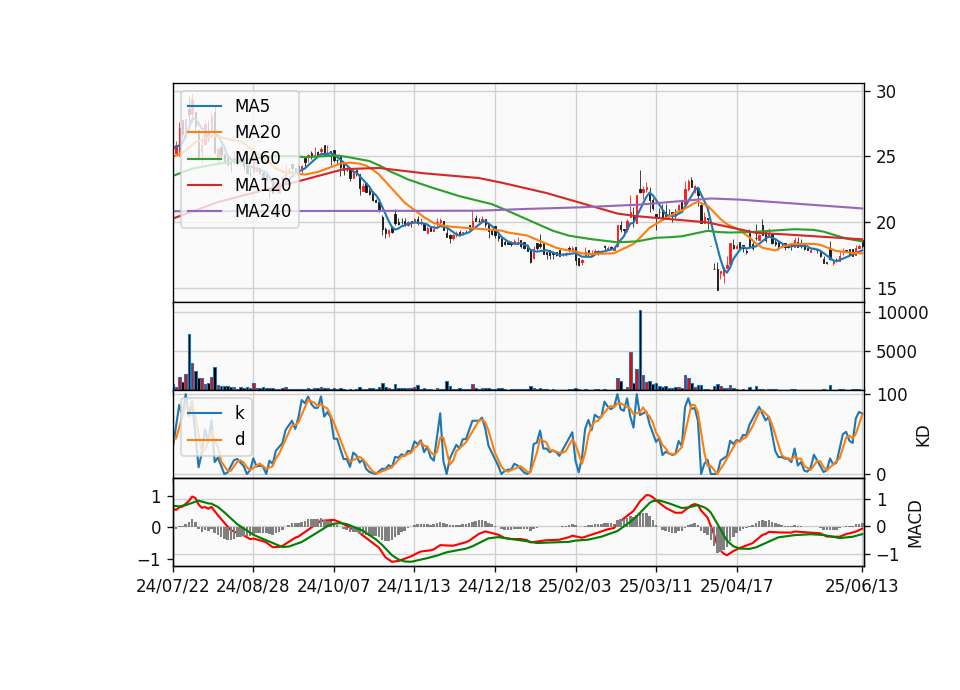960x690 pixels.
Task: Click date label 24/11/13
Action: [414, 587]
